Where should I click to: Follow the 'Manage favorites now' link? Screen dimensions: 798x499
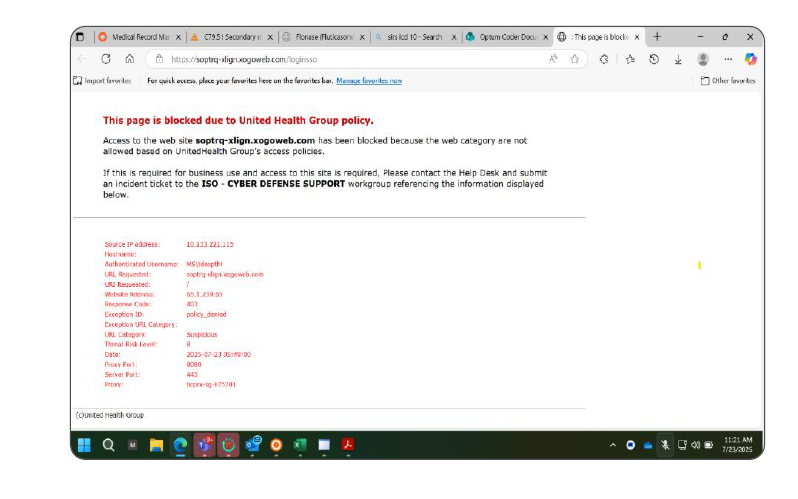(x=369, y=80)
